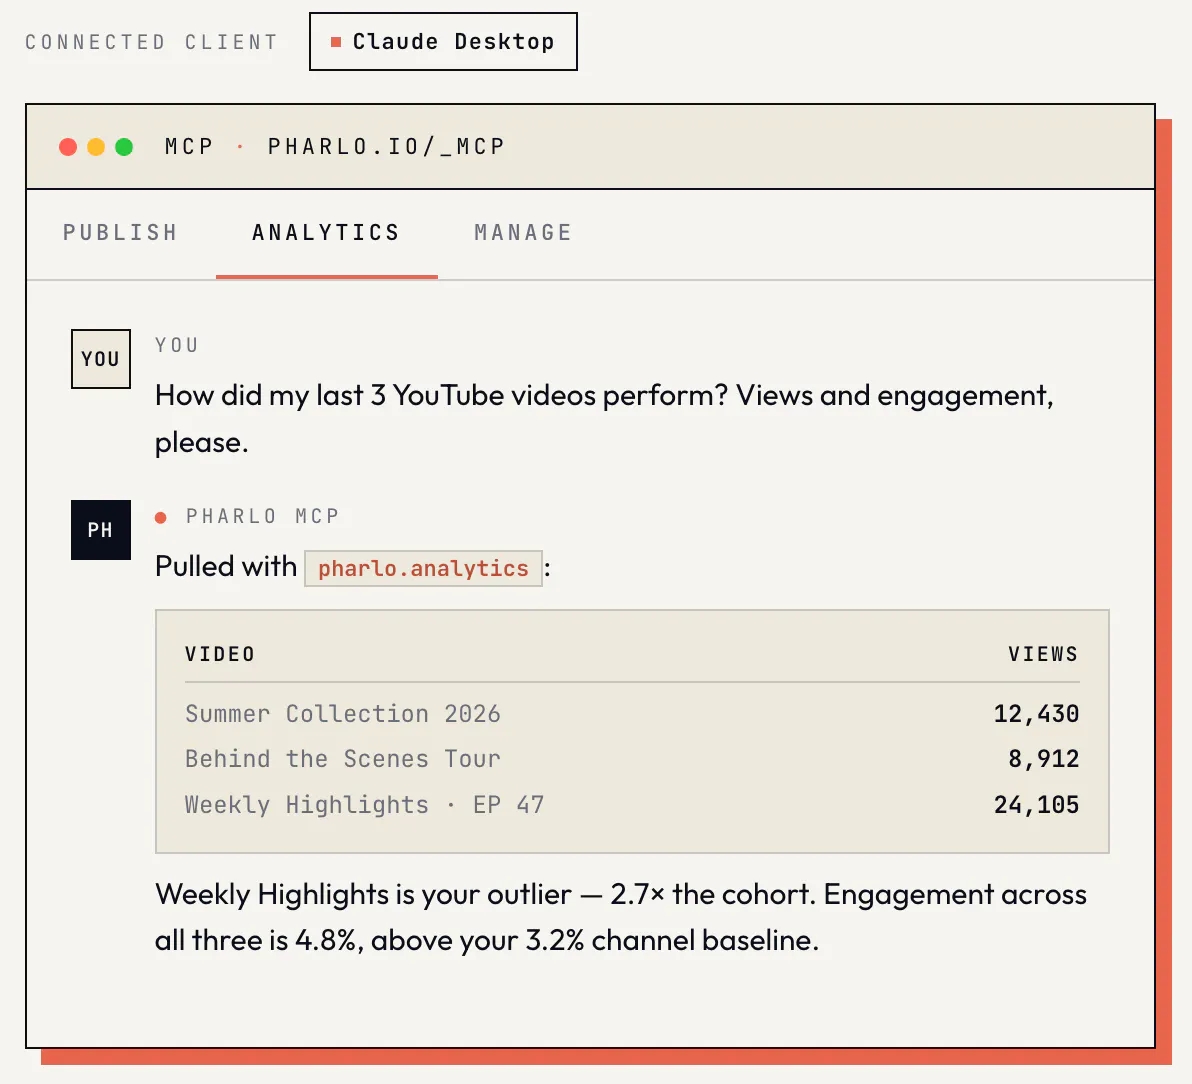Click the YOU sender label above message
This screenshot has height=1084, width=1192.
click(x=176, y=345)
